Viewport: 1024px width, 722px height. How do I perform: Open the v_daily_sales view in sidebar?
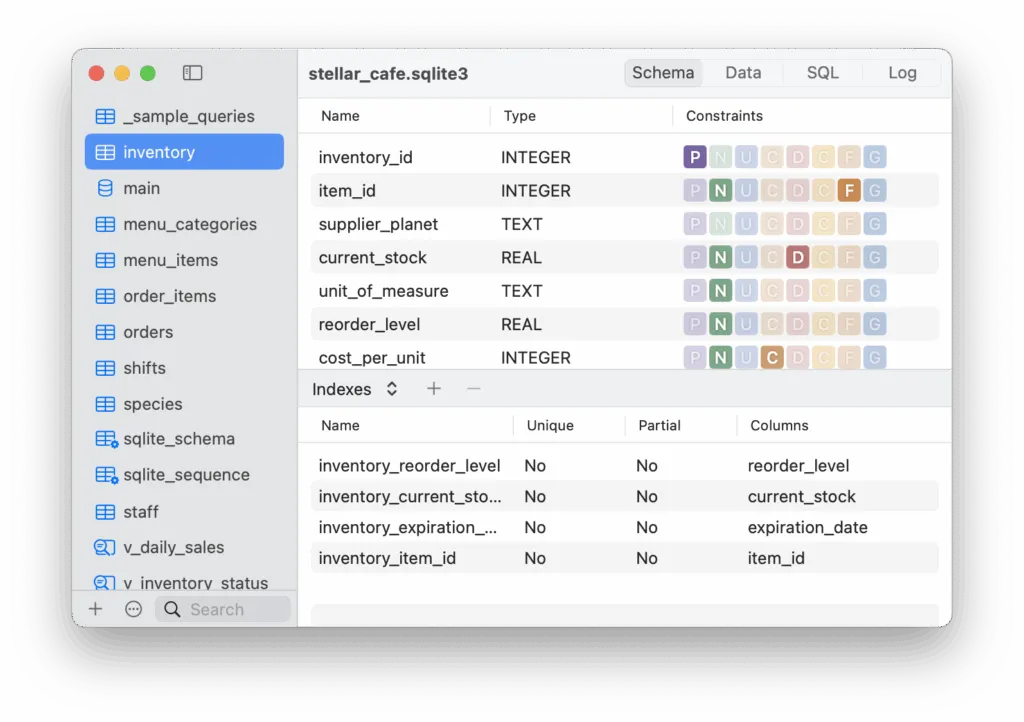[x=173, y=547]
